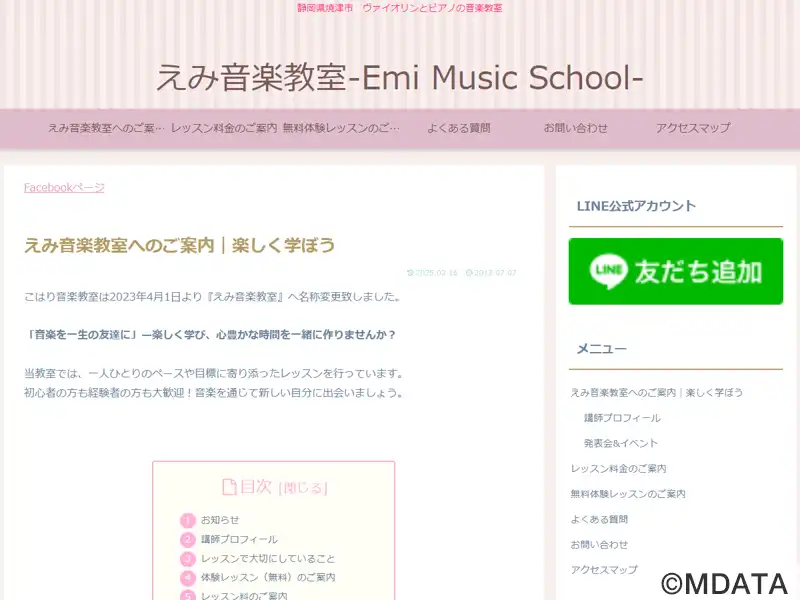This screenshot has width=800, height=600.
Task: Click the LINE speech bubble logo icon
Action: pyautogui.click(x=608, y=270)
